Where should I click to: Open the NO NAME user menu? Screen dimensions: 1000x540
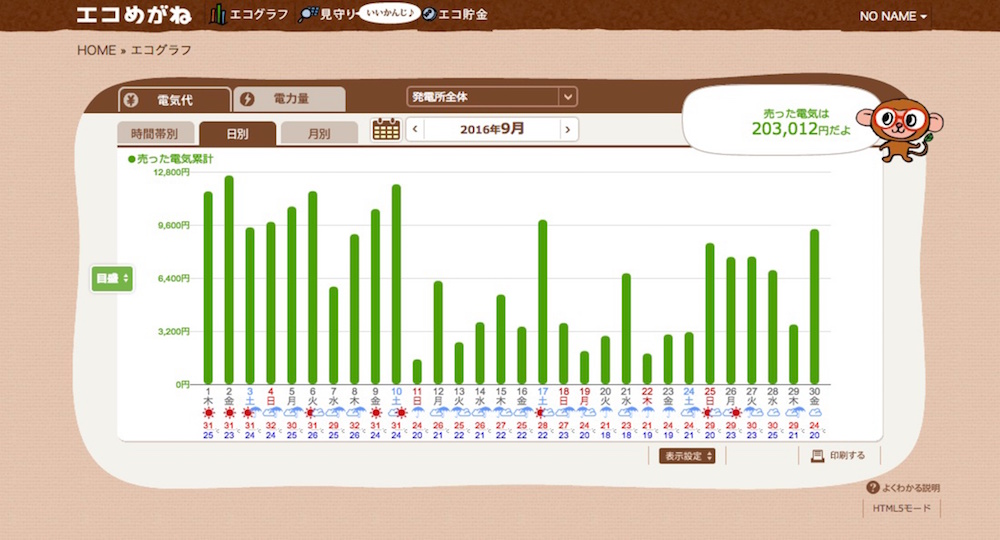tap(893, 17)
